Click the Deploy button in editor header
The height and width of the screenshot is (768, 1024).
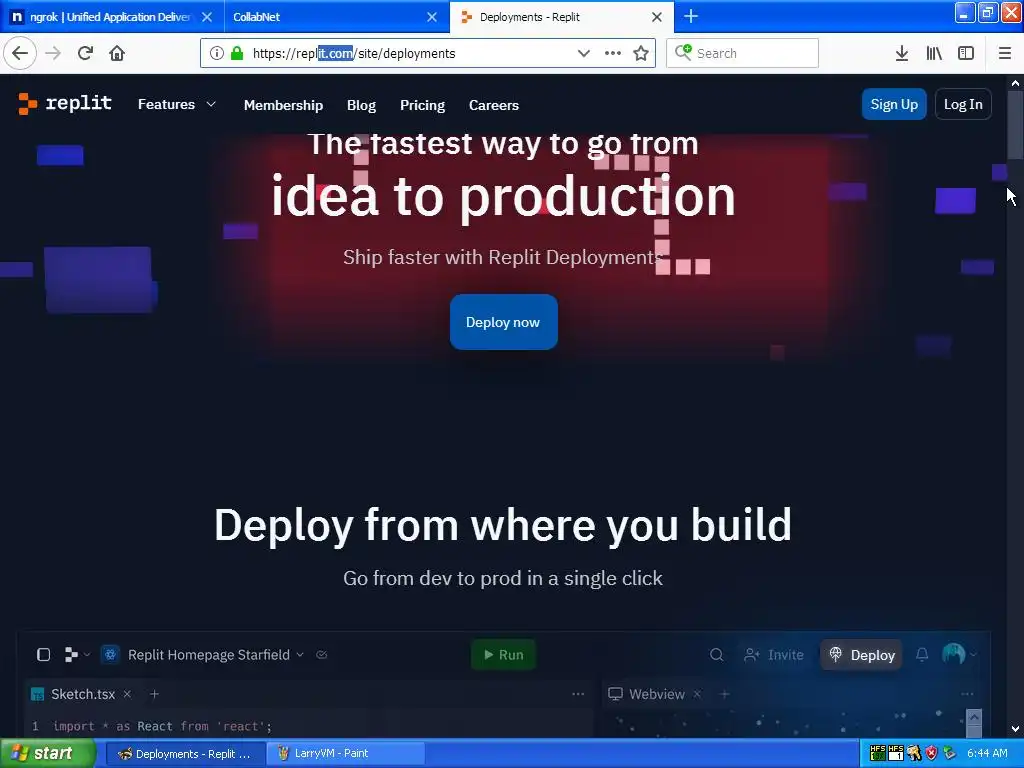861,654
